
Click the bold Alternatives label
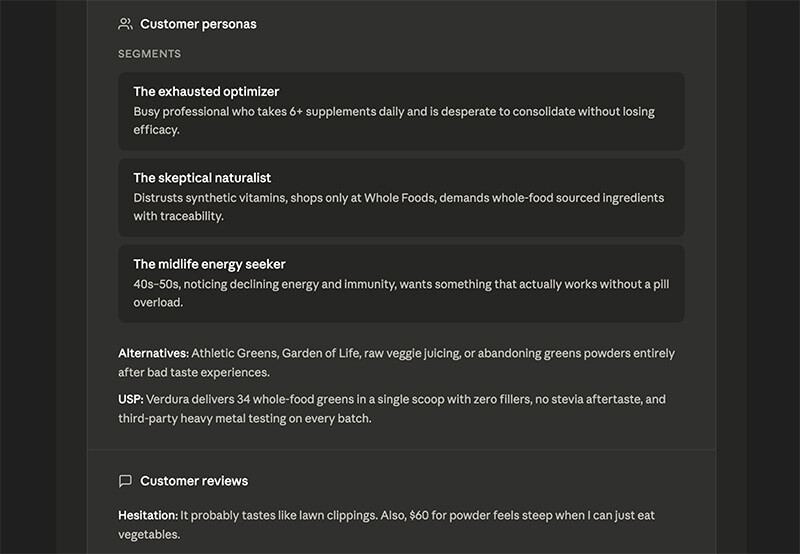click(153, 353)
